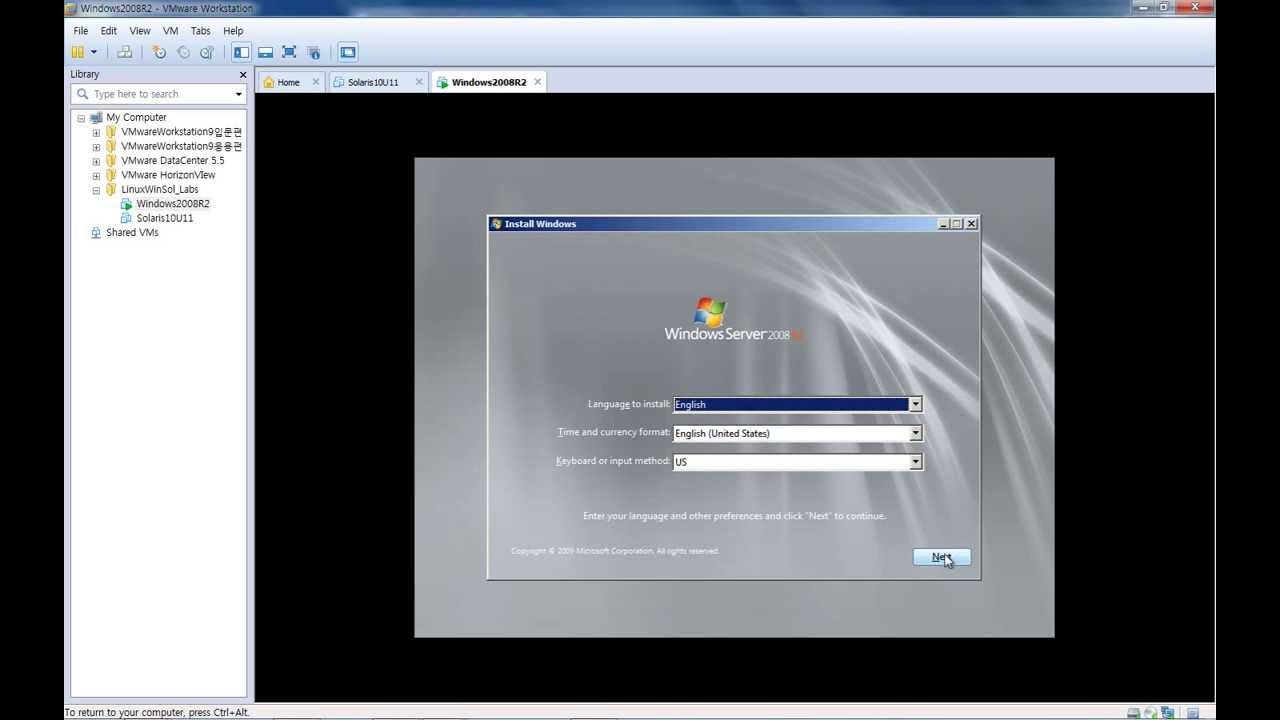
Task: Expand the VMware DataCenter 5.5 folder
Action: pyautogui.click(x=96, y=161)
